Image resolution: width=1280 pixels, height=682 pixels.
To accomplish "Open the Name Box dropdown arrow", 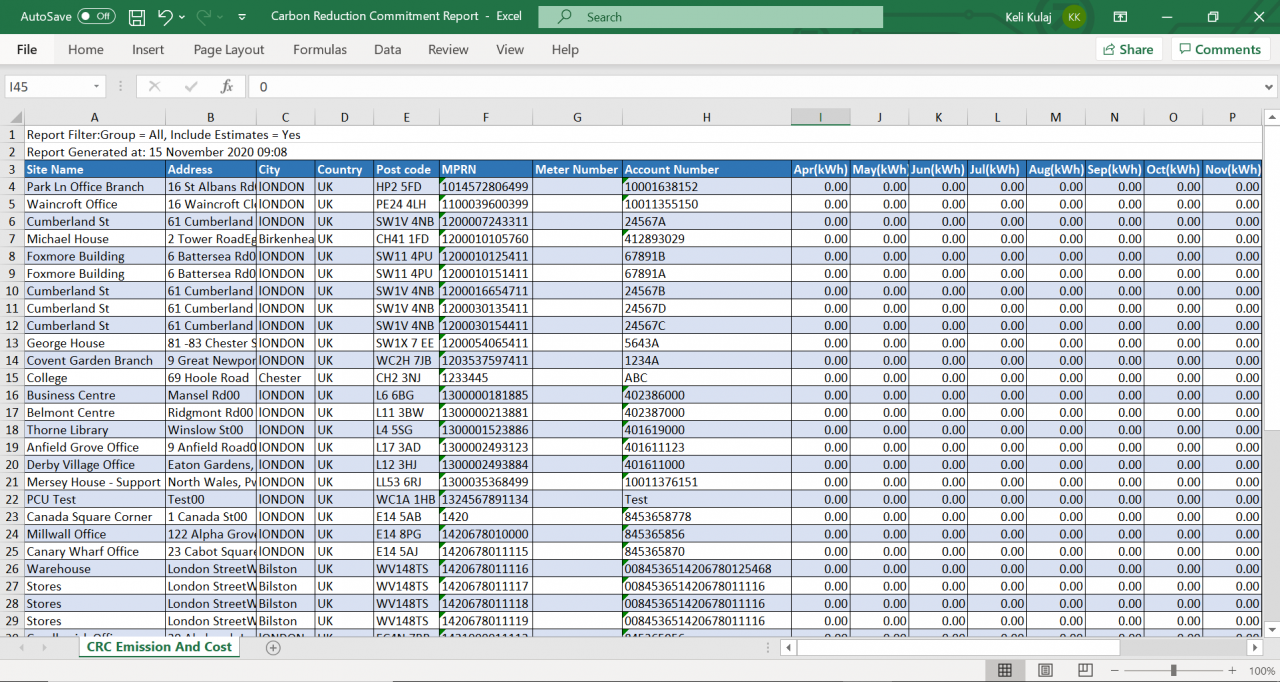I will click(x=96, y=86).
